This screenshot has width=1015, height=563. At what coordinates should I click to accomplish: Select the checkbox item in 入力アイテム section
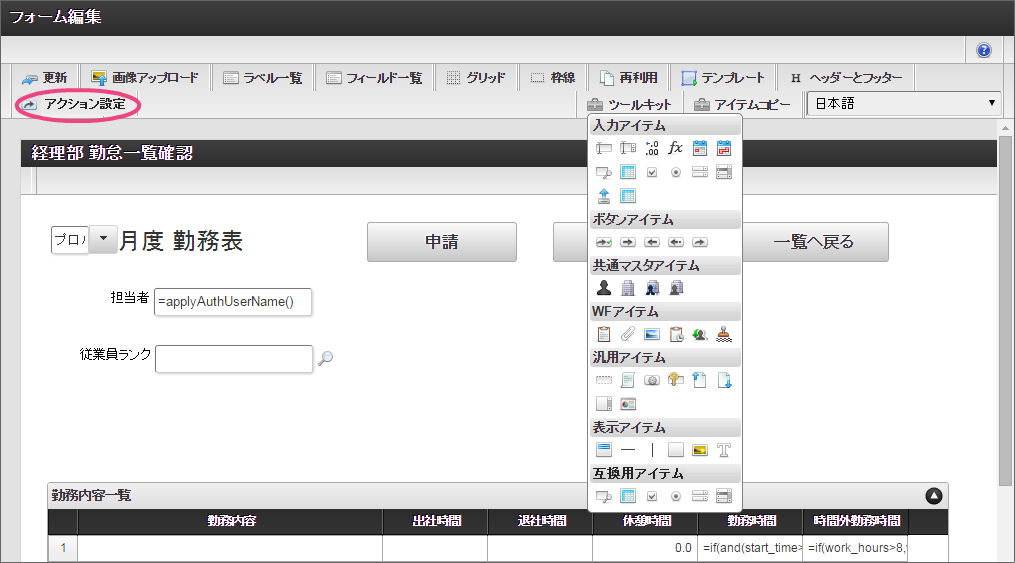tap(652, 172)
